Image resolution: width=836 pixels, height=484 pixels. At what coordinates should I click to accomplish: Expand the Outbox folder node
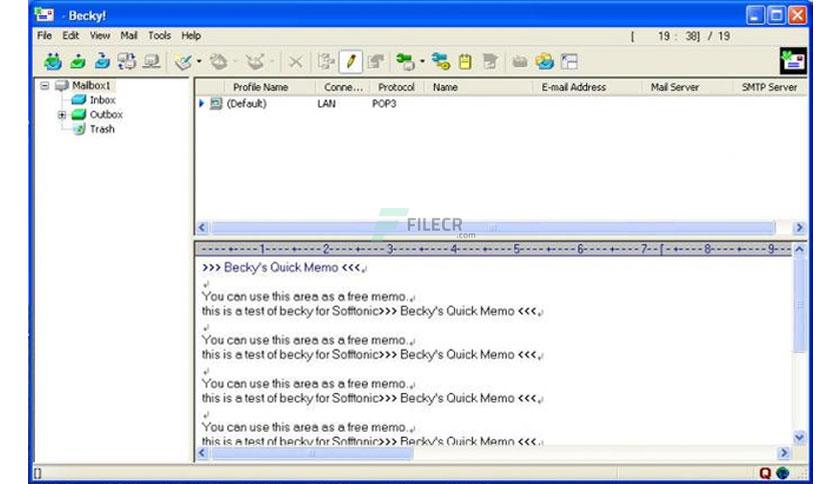(62, 115)
